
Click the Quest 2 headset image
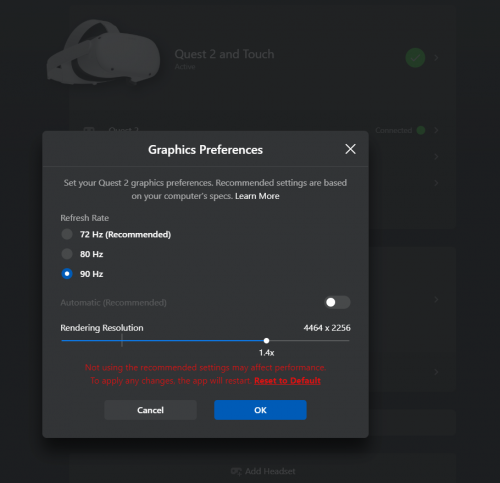(103, 52)
